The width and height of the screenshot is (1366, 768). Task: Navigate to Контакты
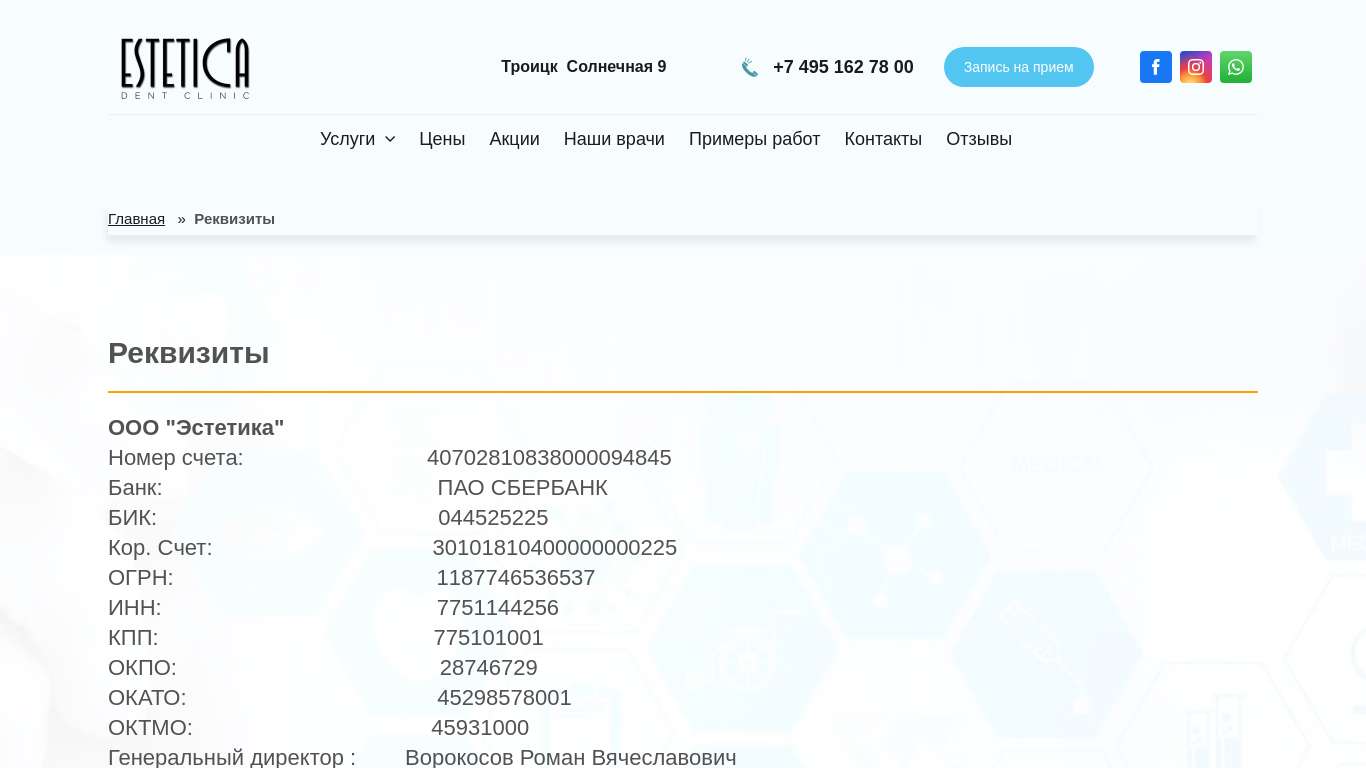click(883, 139)
